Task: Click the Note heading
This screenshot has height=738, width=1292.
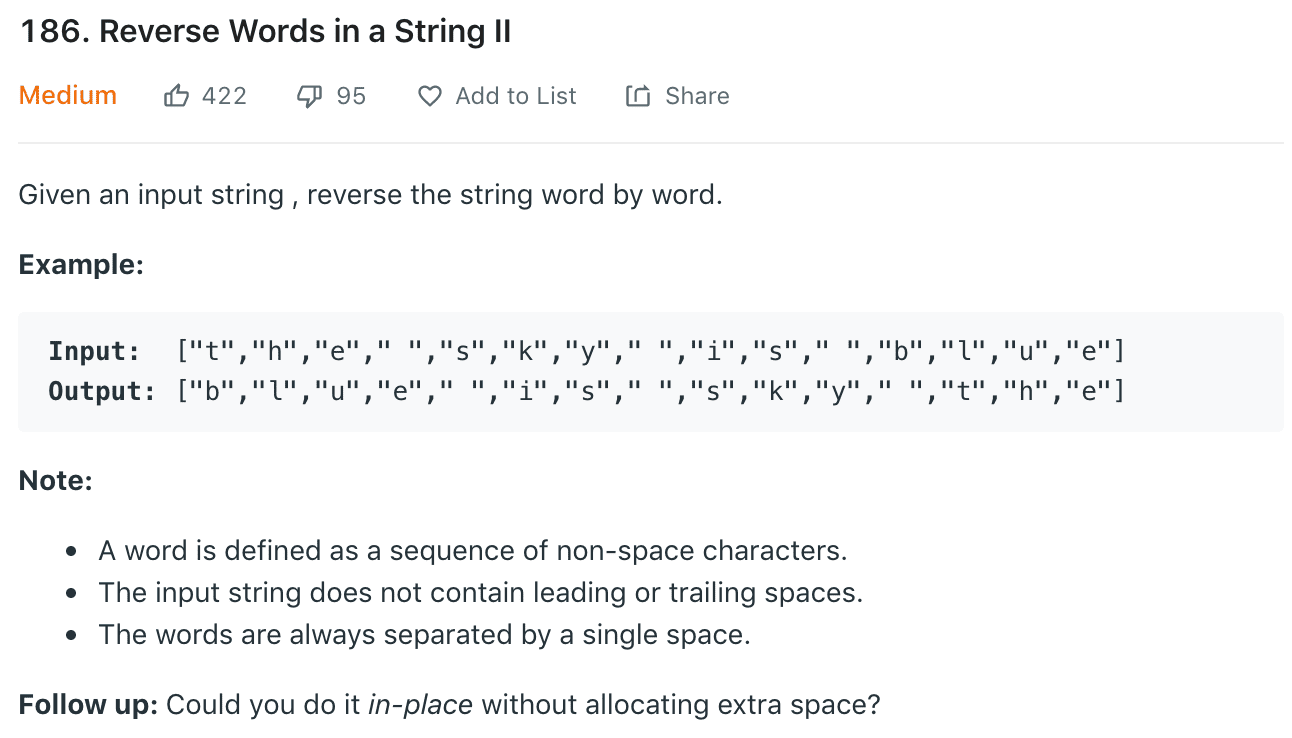Action: tap(56, 481)
